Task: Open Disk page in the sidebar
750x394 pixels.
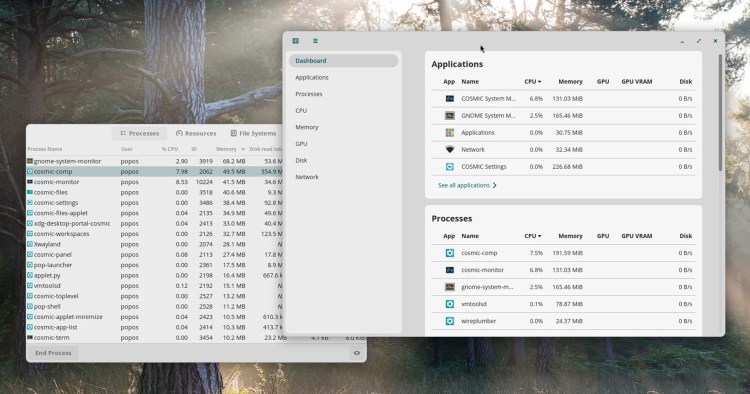Action: (343, 161)
